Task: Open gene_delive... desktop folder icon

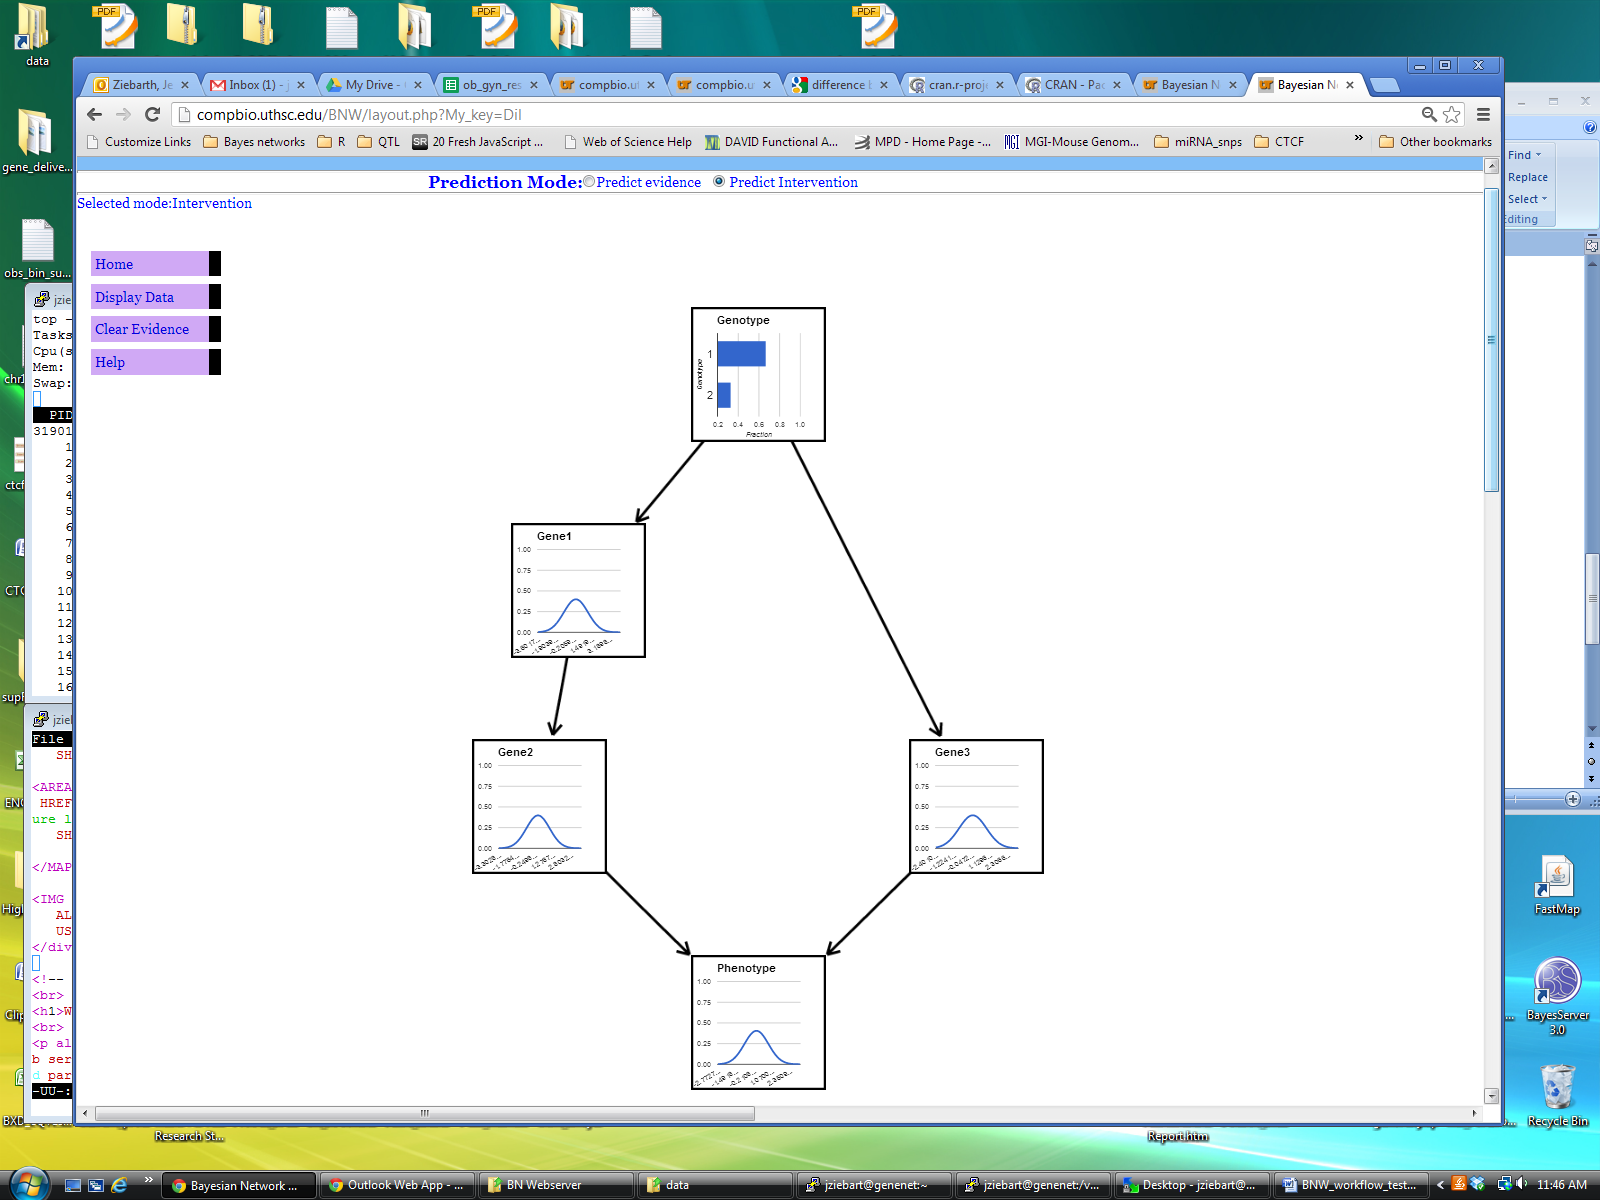Action: pyautogui.click(x=36, y=140)
